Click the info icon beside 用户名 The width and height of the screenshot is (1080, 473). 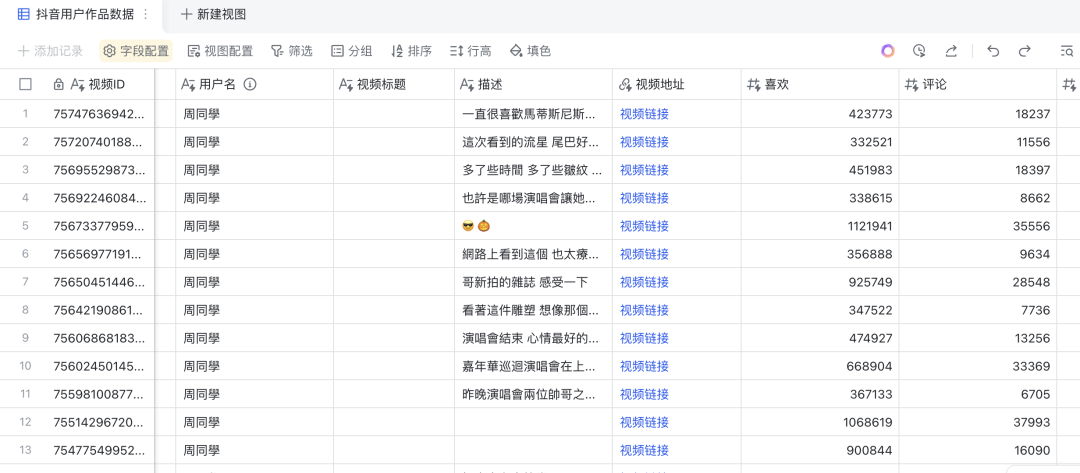250,84
